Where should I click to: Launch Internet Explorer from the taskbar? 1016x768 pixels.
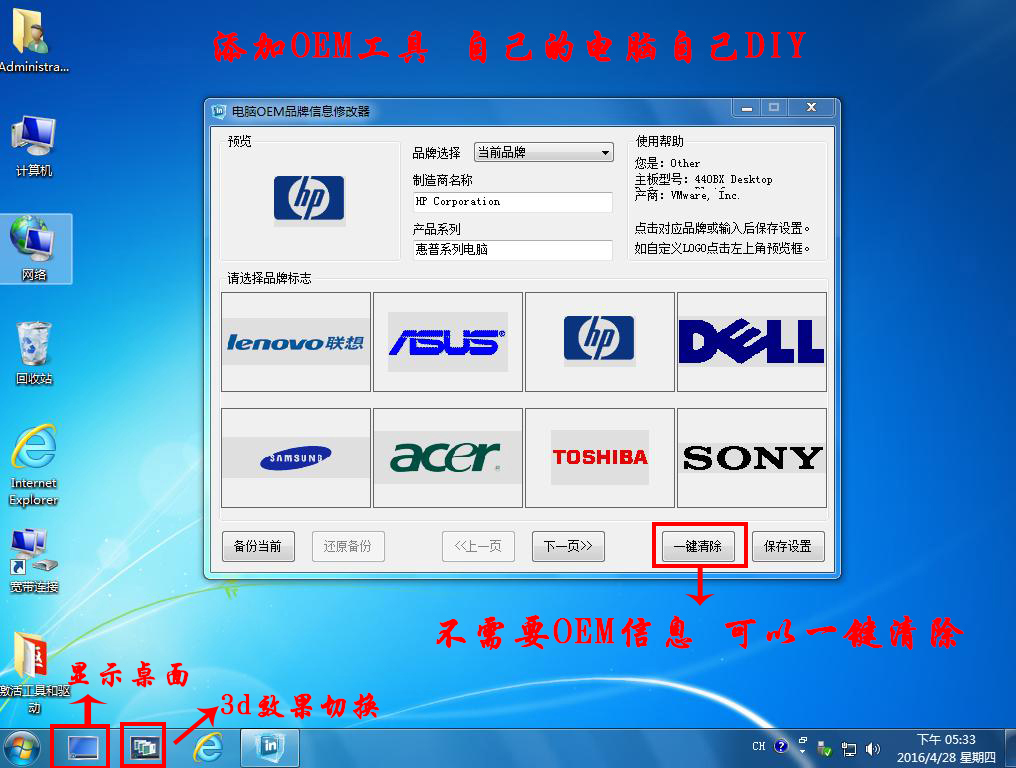(x=209, y=748)
